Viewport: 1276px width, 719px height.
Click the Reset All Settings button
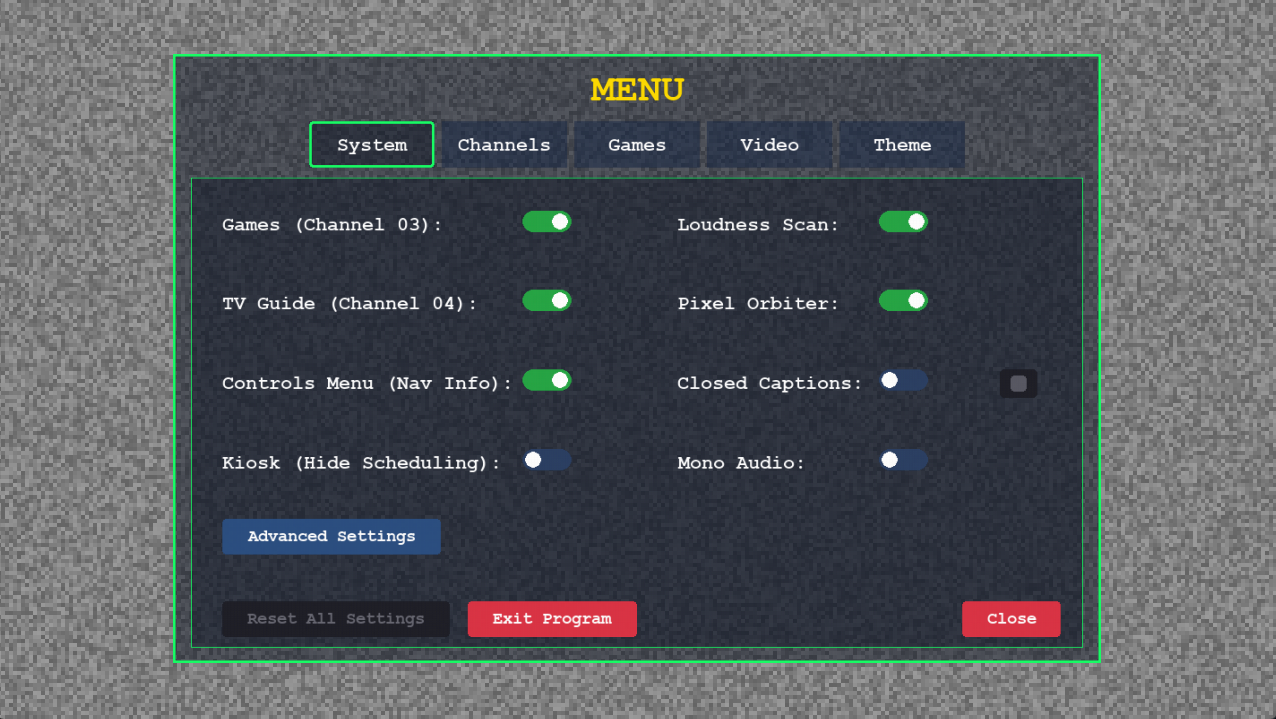336,619
